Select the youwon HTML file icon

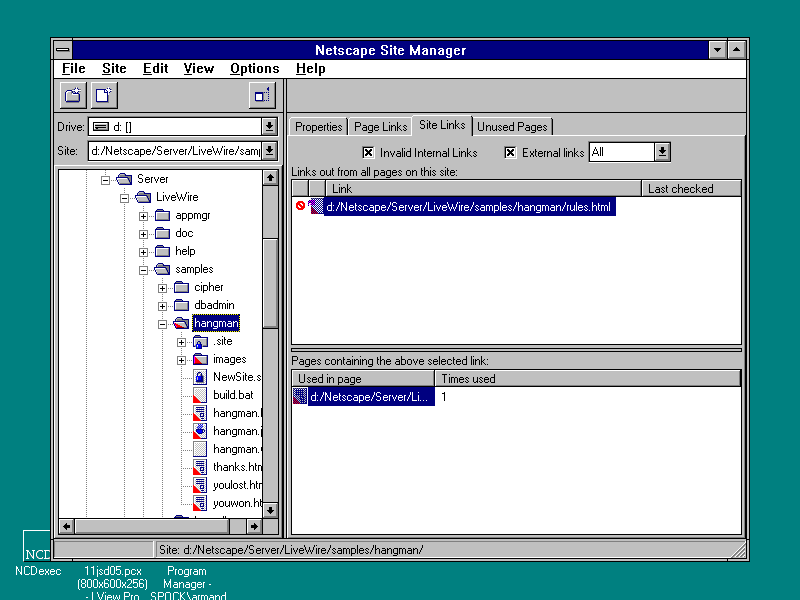point(199,503)
